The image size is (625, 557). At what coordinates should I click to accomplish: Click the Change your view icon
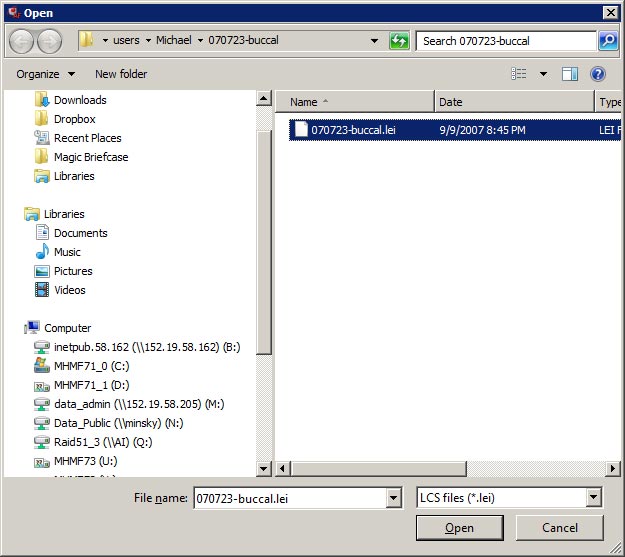pos(519,74)
